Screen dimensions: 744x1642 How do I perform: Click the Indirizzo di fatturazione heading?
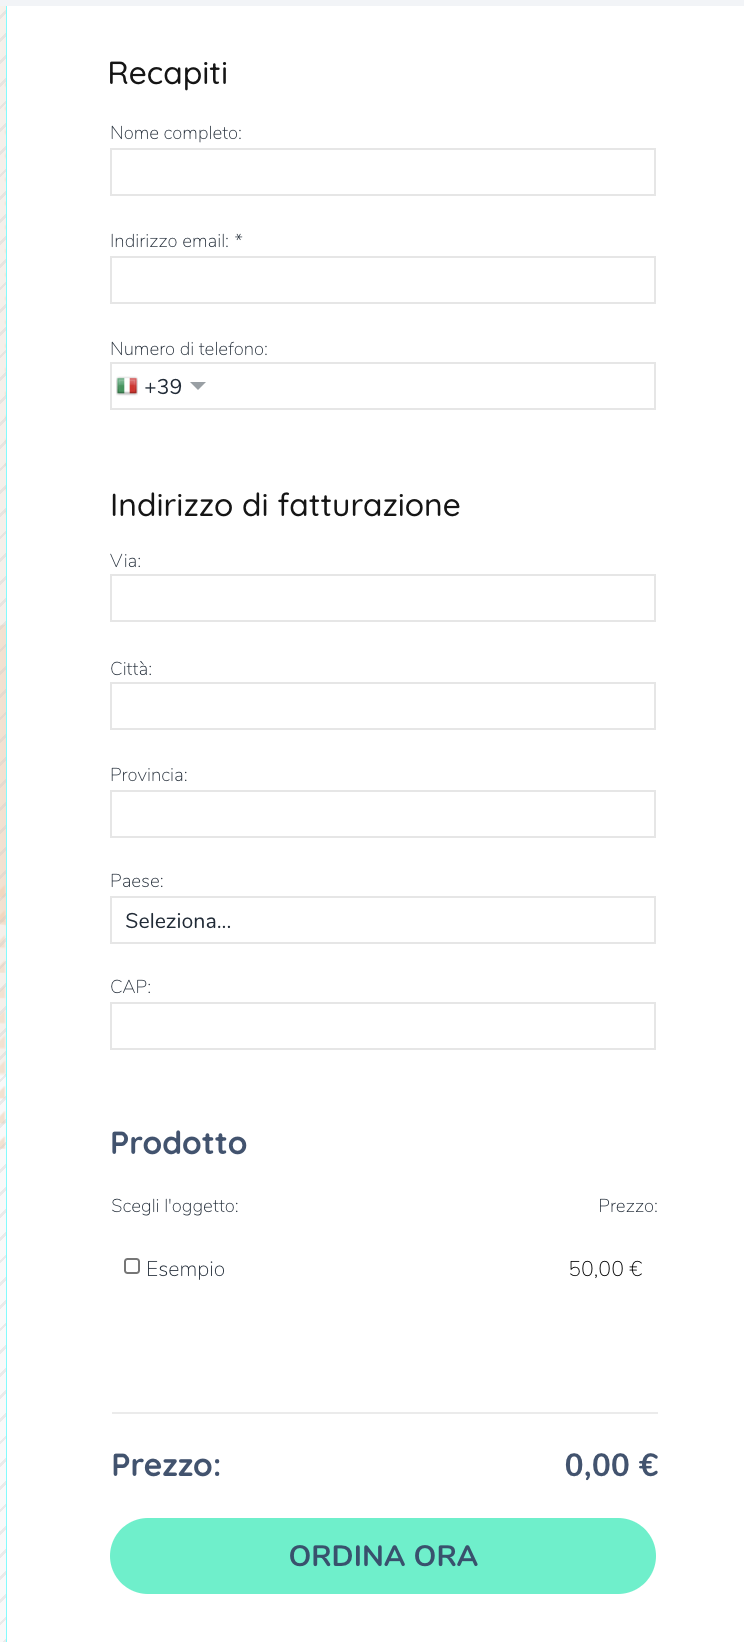(x=285, y=505)
